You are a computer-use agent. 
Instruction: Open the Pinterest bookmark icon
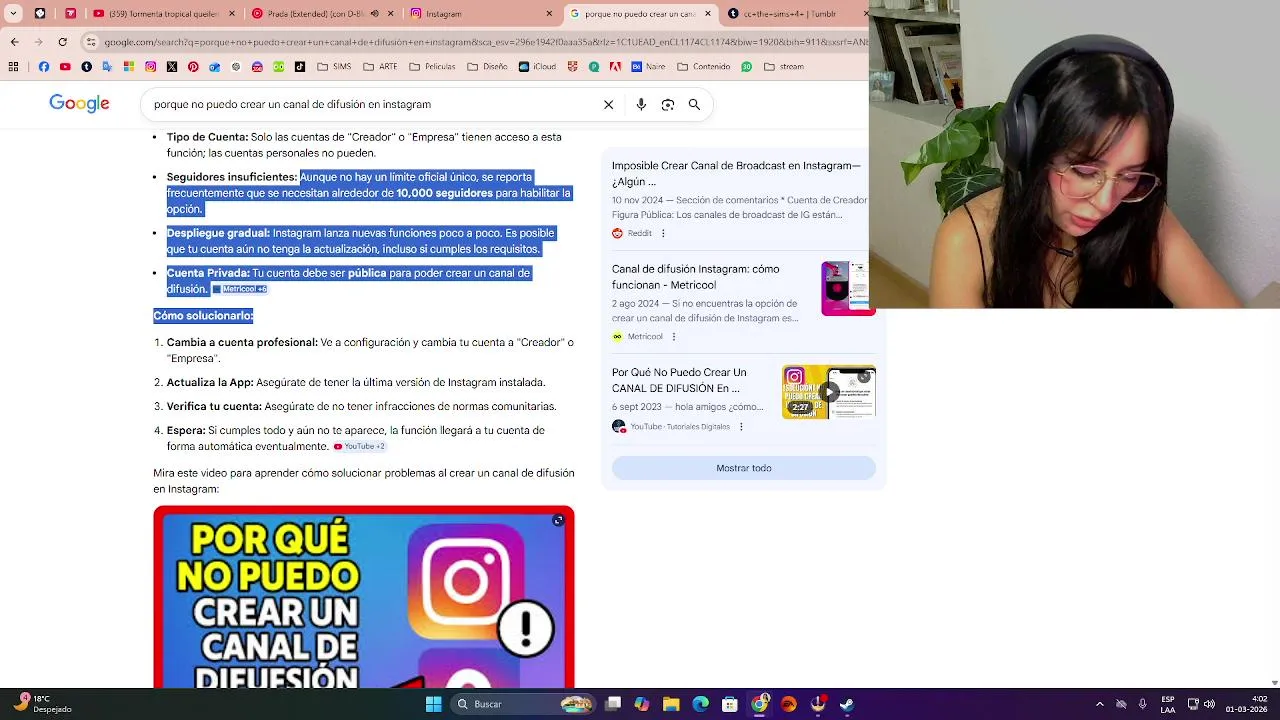point(193,67)
